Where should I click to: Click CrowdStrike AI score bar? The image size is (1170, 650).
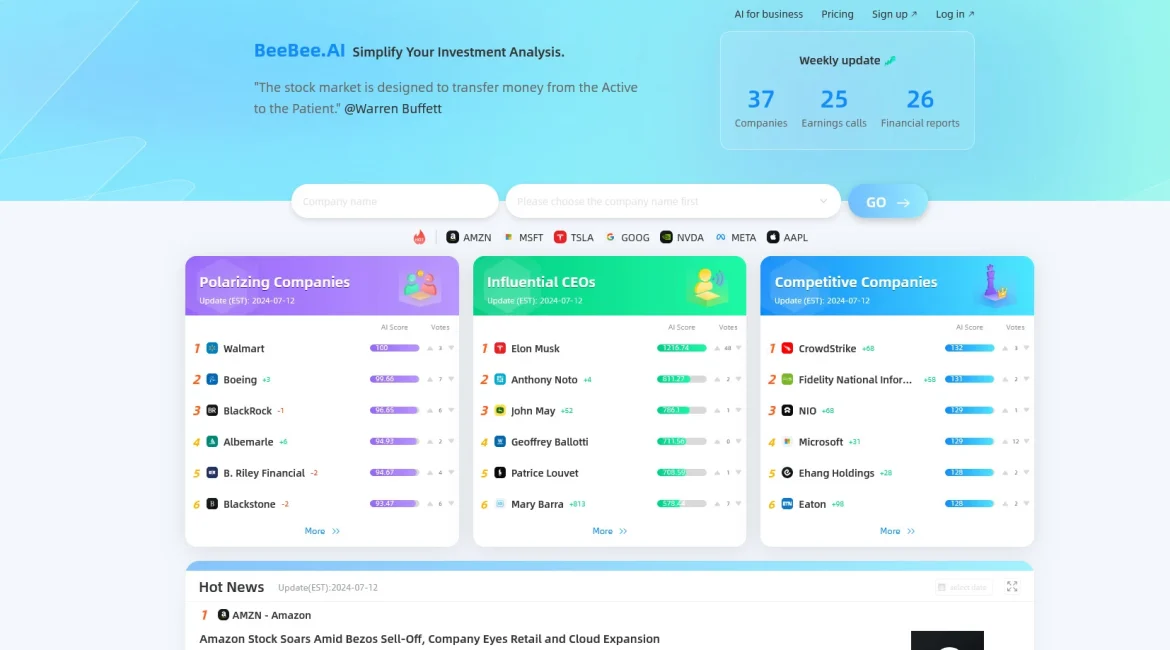pyautogui.click(x=969, y=349)
